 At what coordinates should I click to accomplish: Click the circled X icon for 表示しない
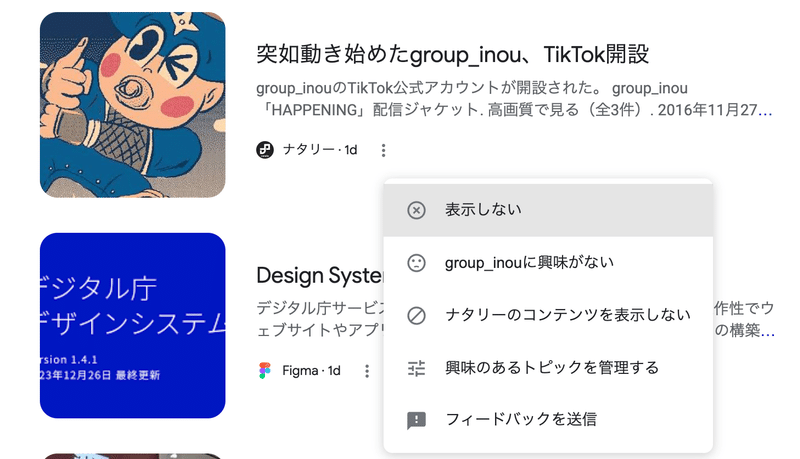416,210
